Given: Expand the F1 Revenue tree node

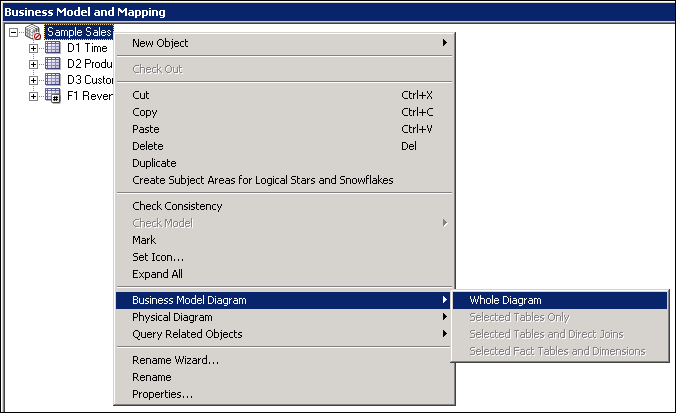Looking at the screenshot, I should 34,96.
